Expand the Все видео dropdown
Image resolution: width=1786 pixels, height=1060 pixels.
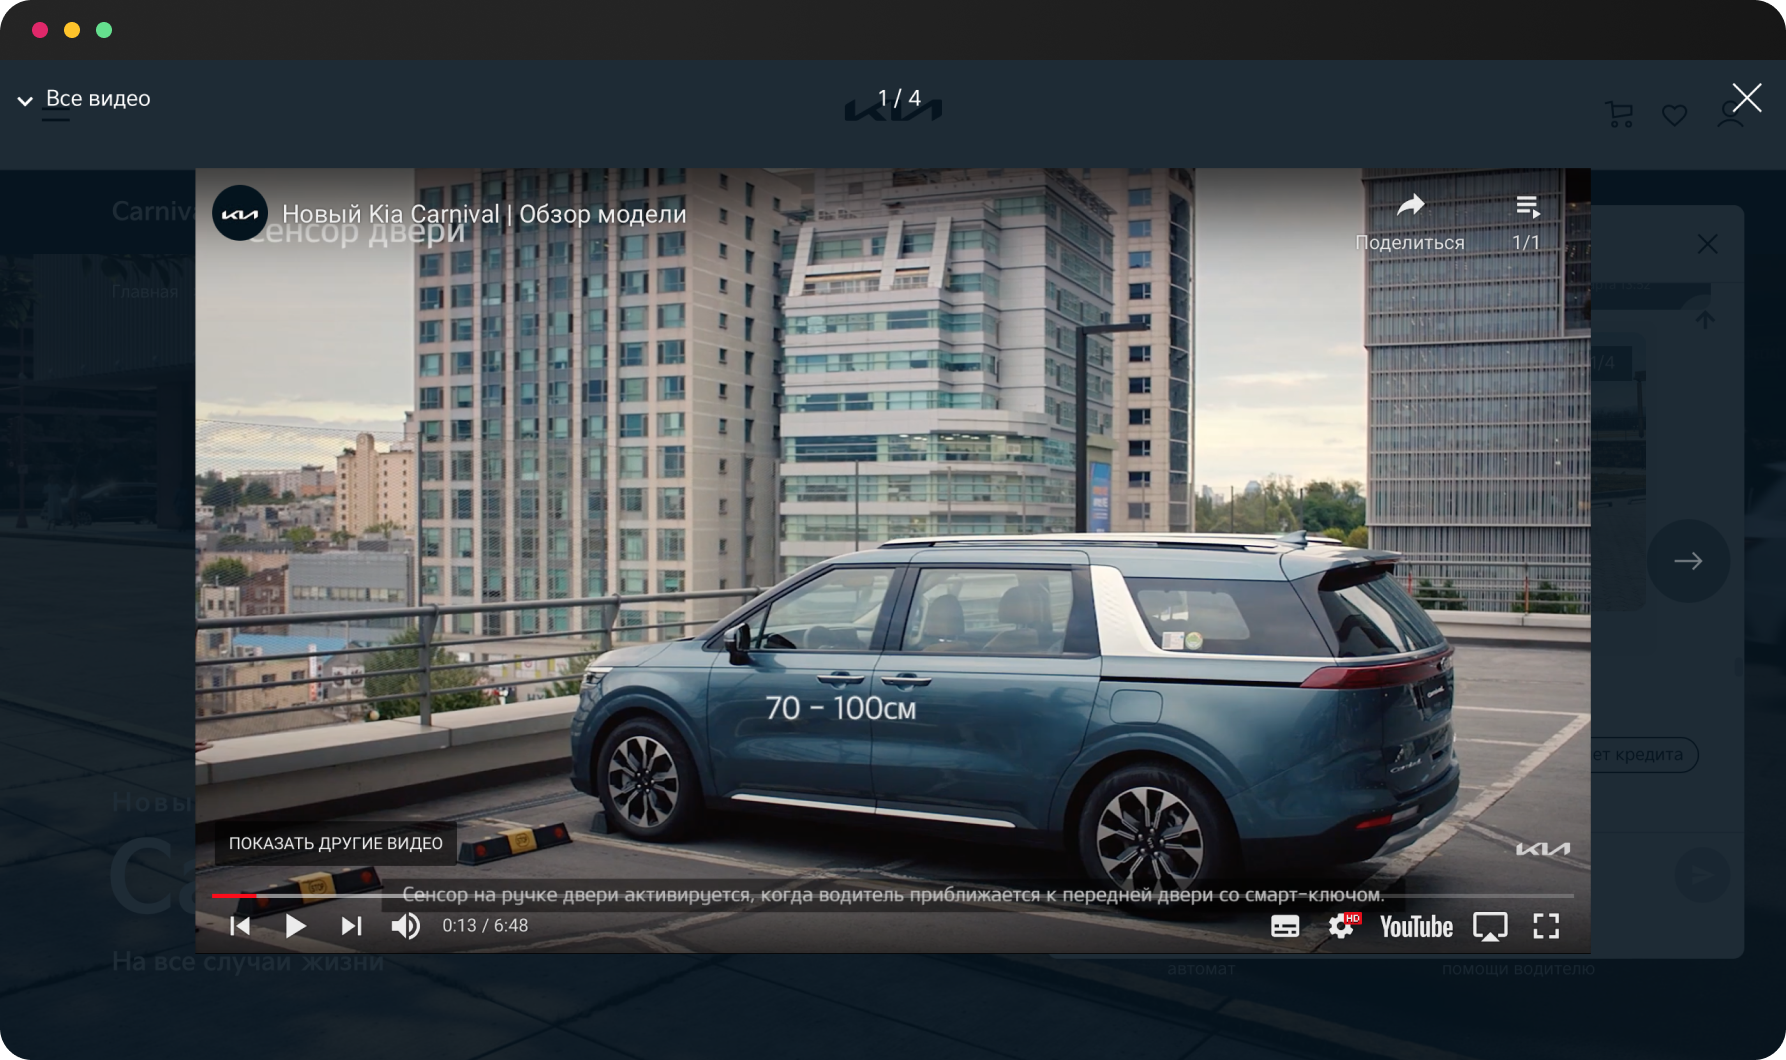point(84,99)
